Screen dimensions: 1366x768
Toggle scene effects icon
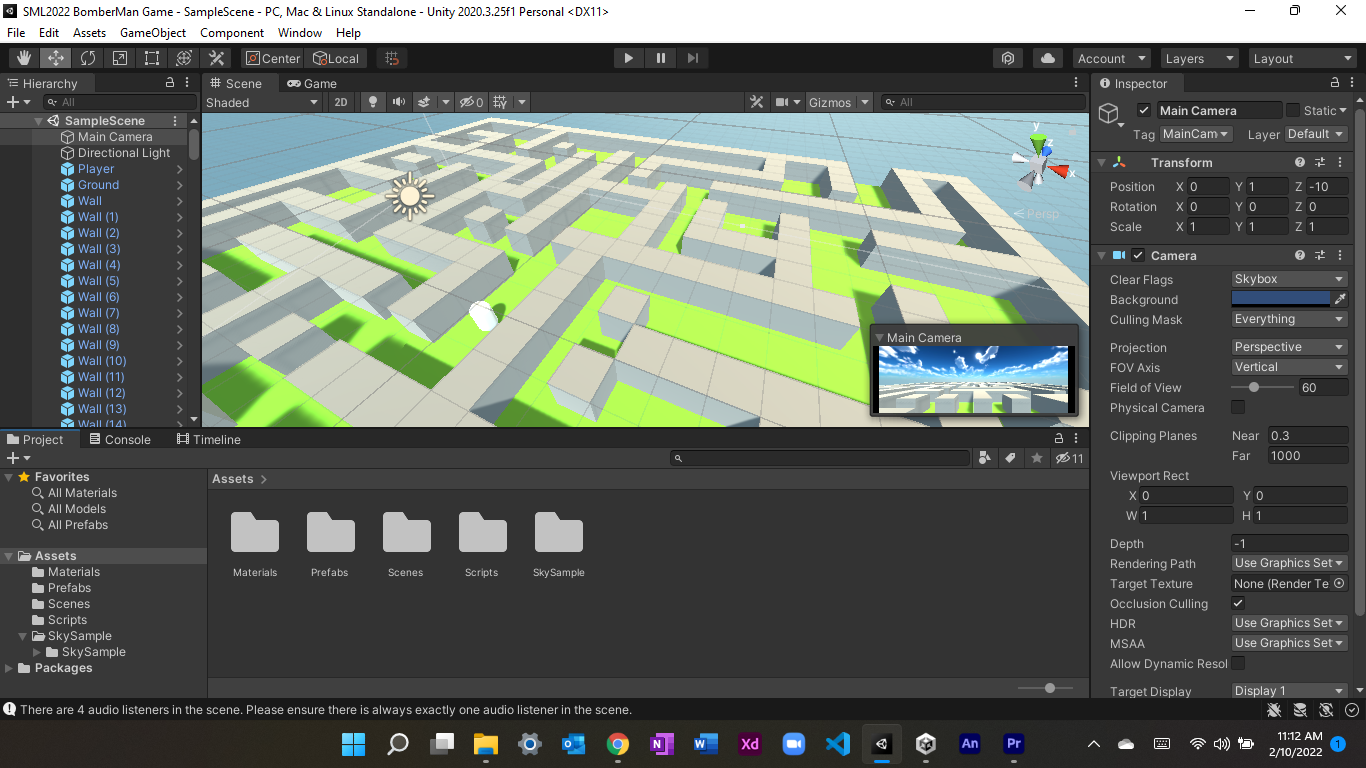(x=424, y=102)
